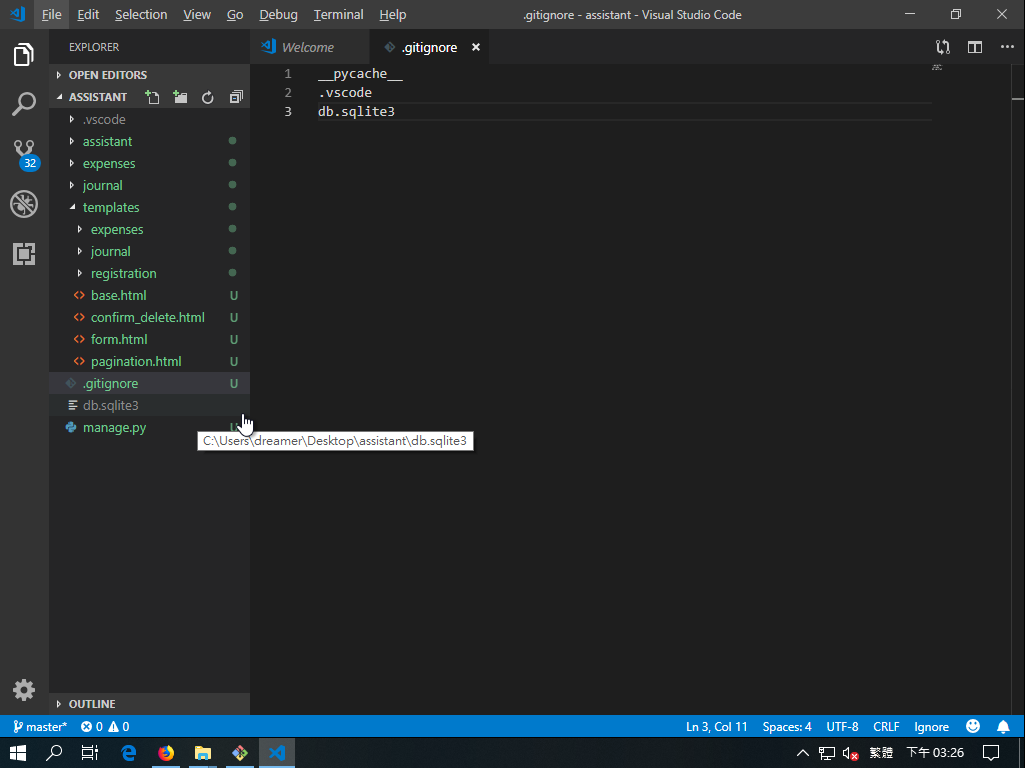Viewport: 1025px width, 768px height.
Task: Collapse all folders in explorer
Action: tap(236, 97)
